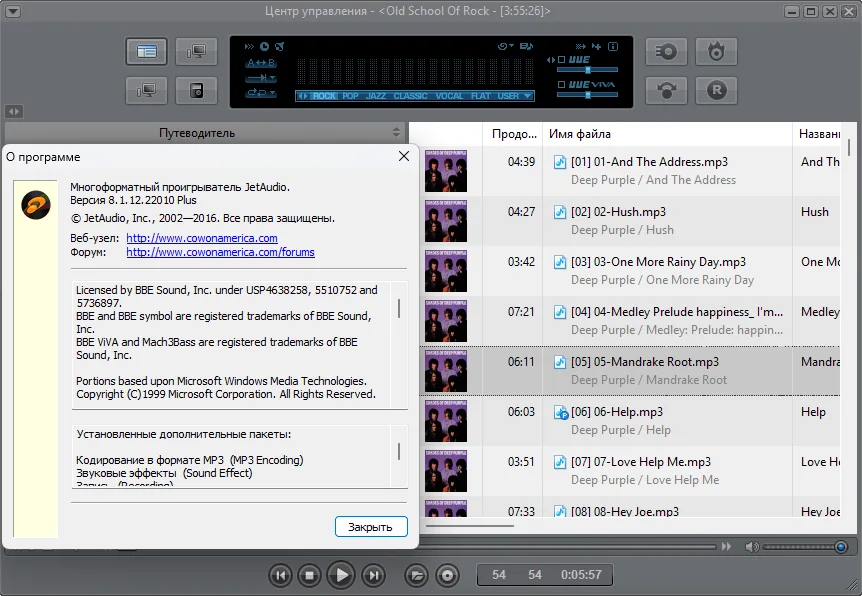Enable the BBE ViVA effect checkbox
The height and width of the screenshot is (596, 862).
pos(561,85)
